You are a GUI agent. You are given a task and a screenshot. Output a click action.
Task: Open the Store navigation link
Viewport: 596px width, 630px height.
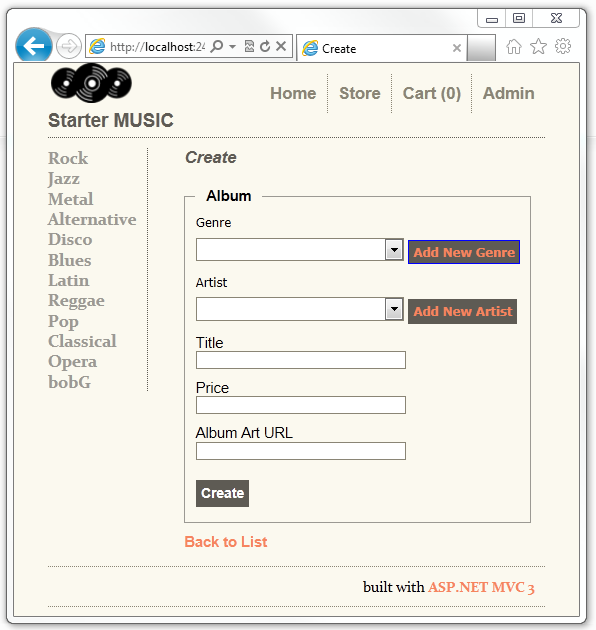(360, 93)
